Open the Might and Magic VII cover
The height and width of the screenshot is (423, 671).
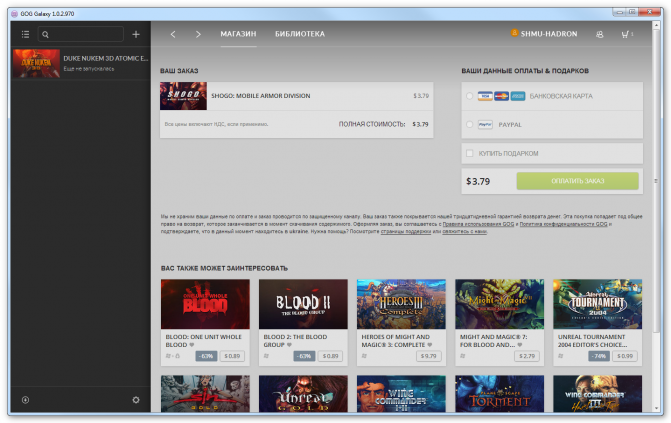tap(499, 304)
